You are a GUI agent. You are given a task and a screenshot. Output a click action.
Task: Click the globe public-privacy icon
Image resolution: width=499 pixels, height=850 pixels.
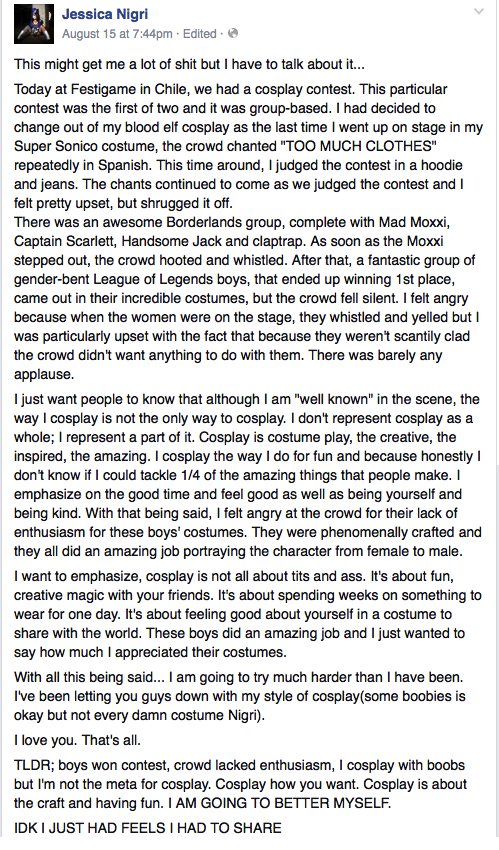(233, 34)
